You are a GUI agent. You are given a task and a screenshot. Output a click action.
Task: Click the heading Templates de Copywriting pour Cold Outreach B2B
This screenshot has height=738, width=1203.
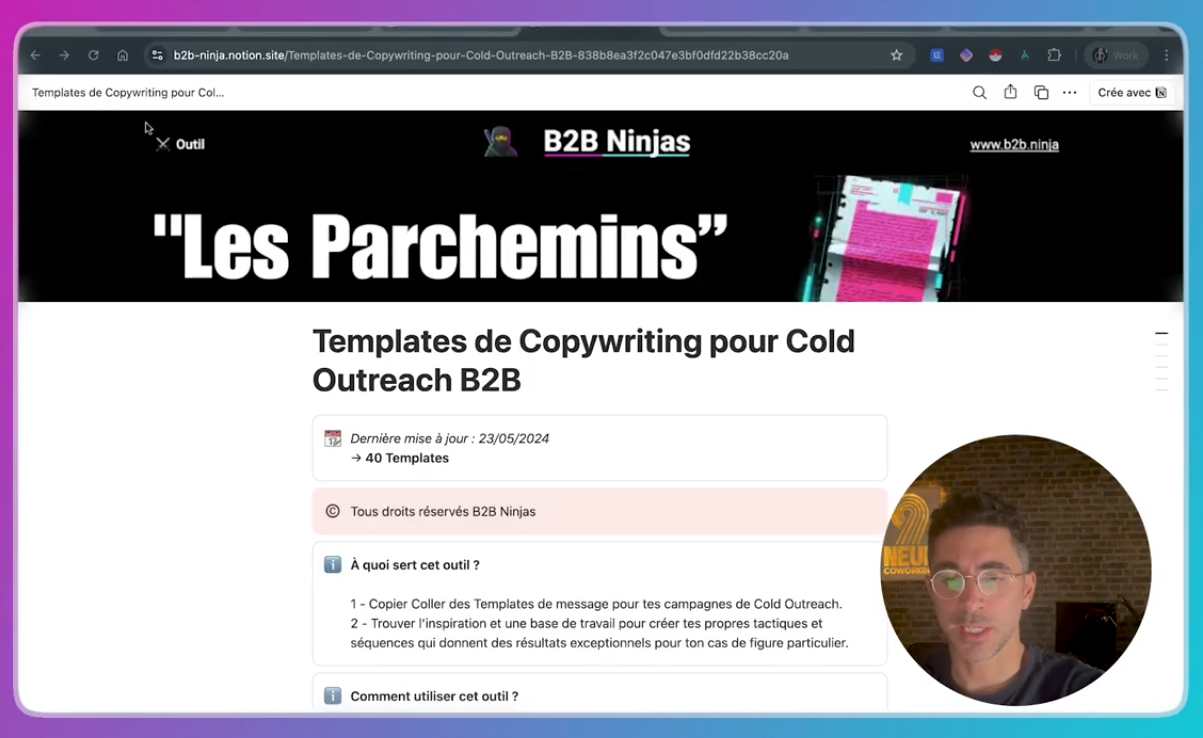coord(583,360)
